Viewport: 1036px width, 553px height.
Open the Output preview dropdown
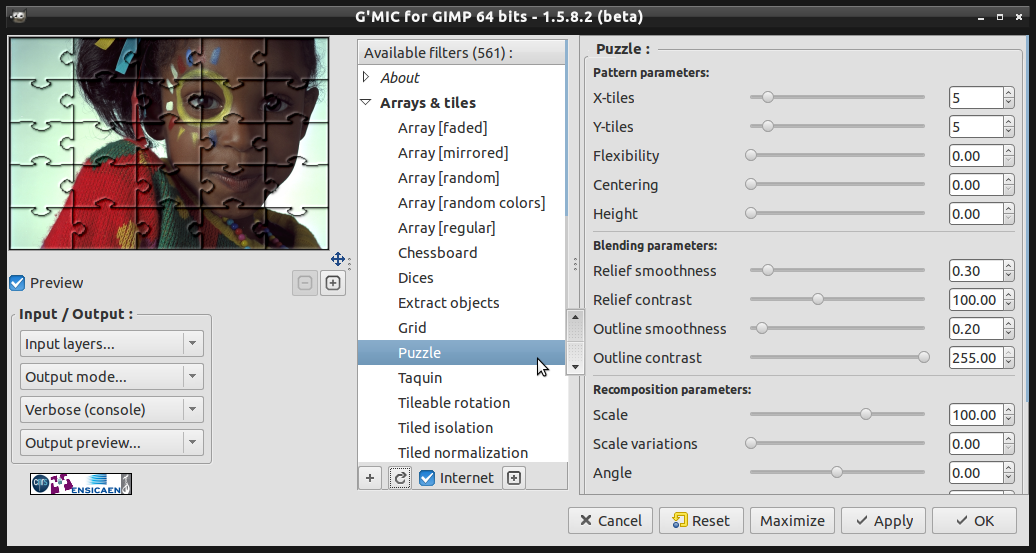[112, 443]
